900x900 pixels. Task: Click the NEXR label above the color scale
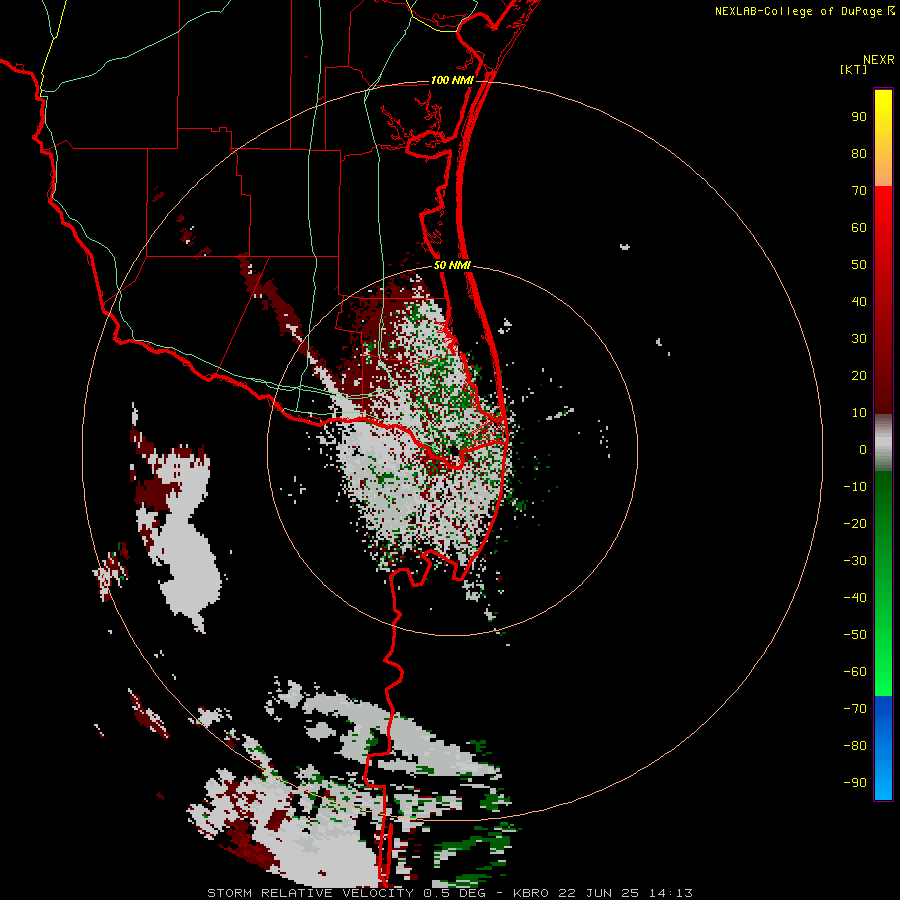point(879,59)
